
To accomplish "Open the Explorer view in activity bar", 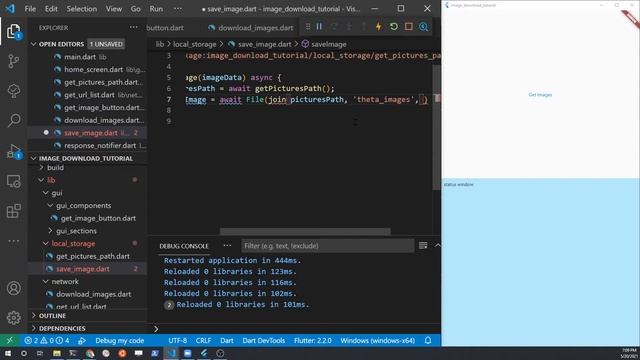I will [x=13, y=31].
